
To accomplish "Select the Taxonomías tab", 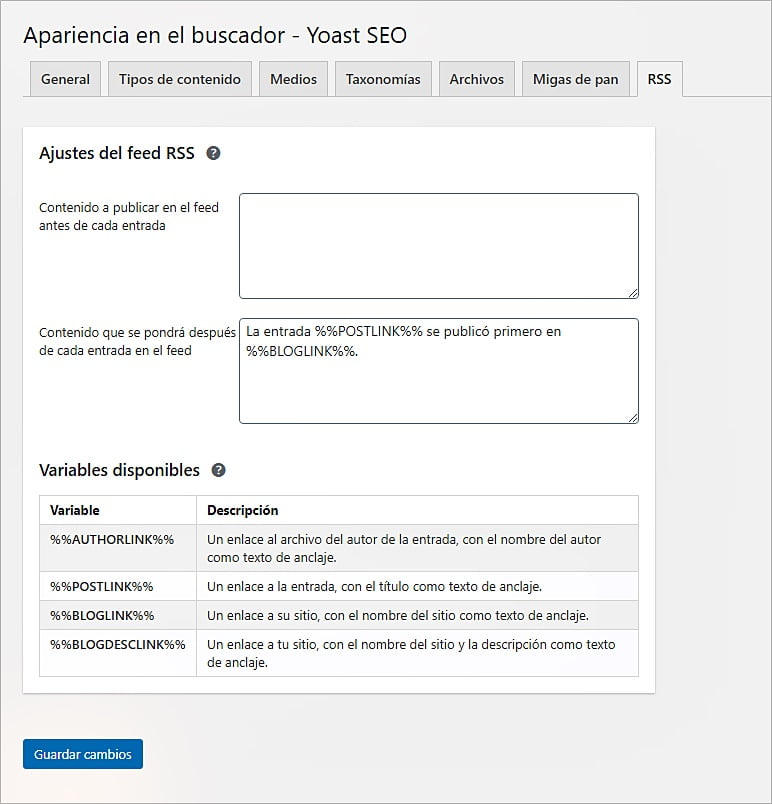I will point(383,80).
